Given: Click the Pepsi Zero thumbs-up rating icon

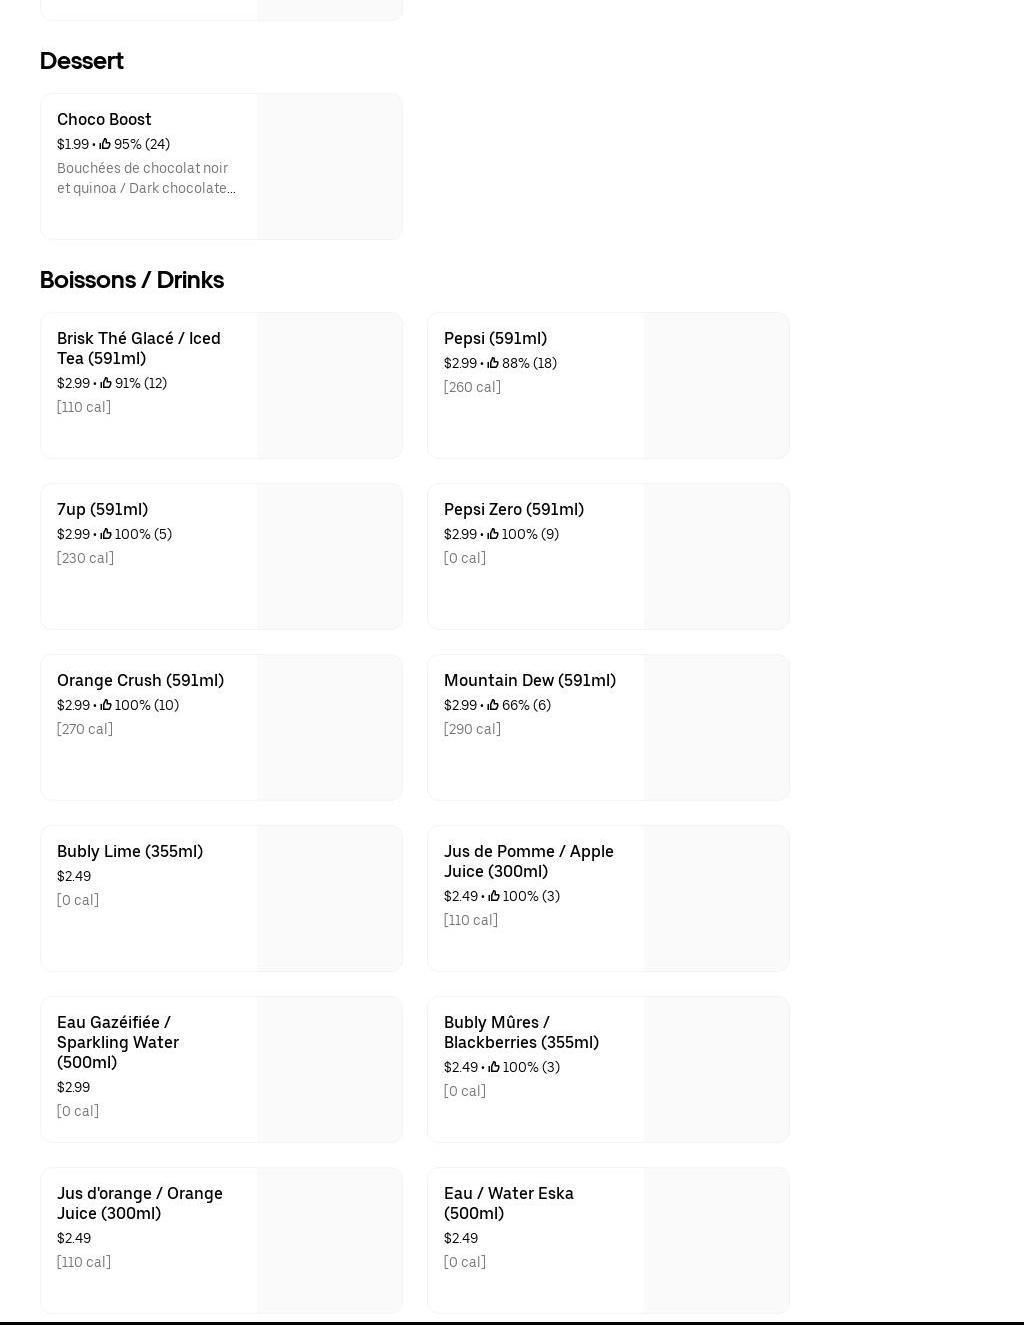Looking at the screenshot, I should [x=493, y=534].
